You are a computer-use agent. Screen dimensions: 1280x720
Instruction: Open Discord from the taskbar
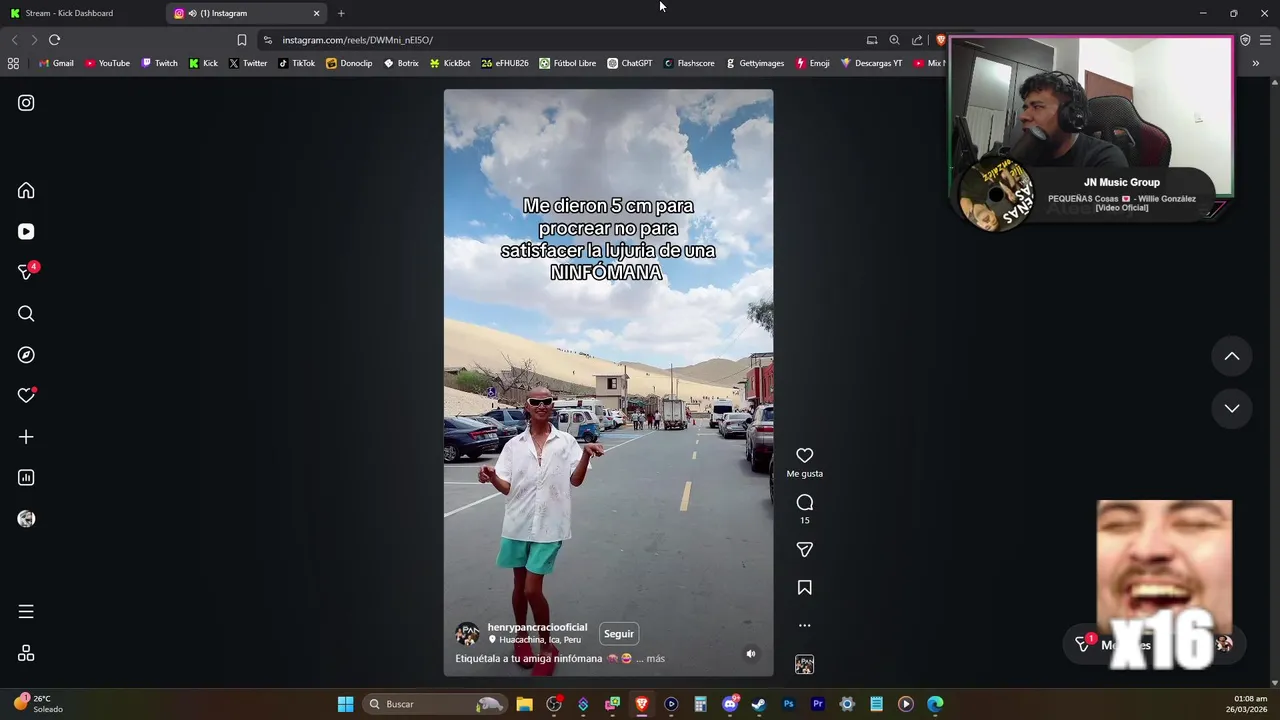730,704
